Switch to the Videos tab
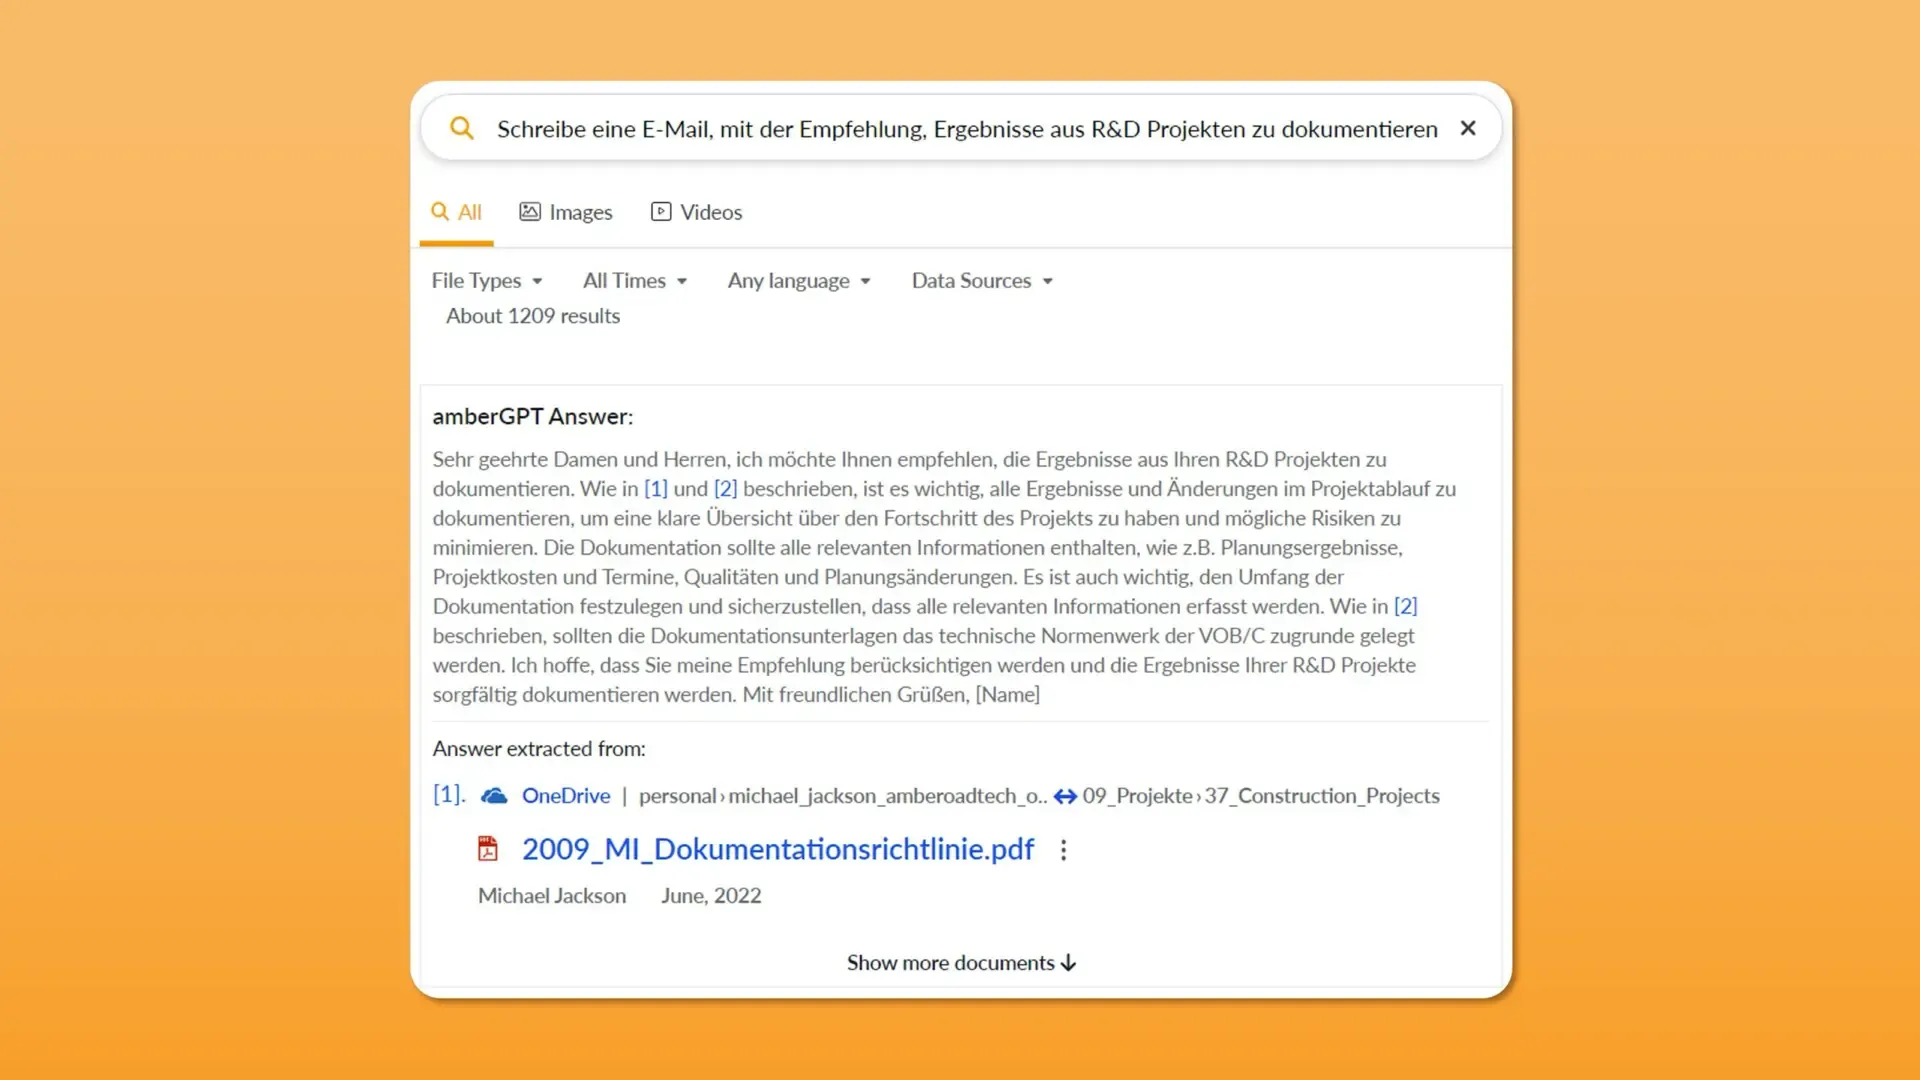 [697, 212]
